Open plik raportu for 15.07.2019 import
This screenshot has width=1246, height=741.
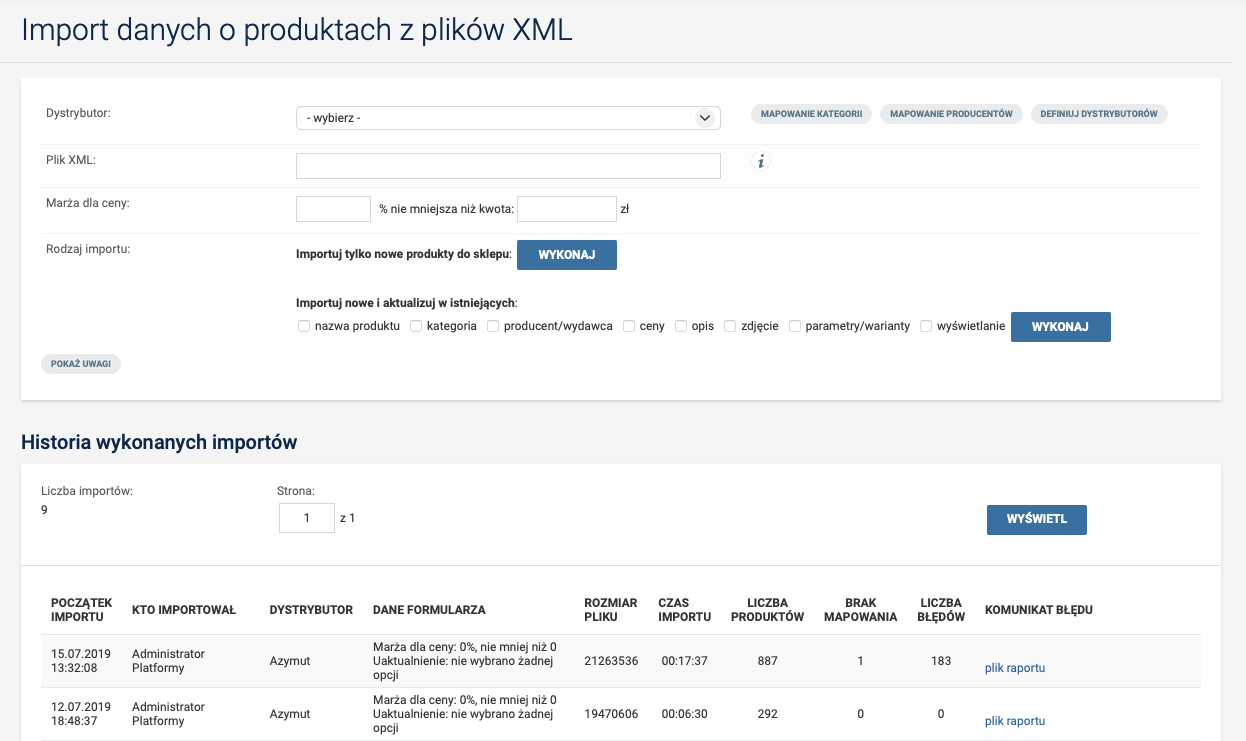click(1014, 668)
